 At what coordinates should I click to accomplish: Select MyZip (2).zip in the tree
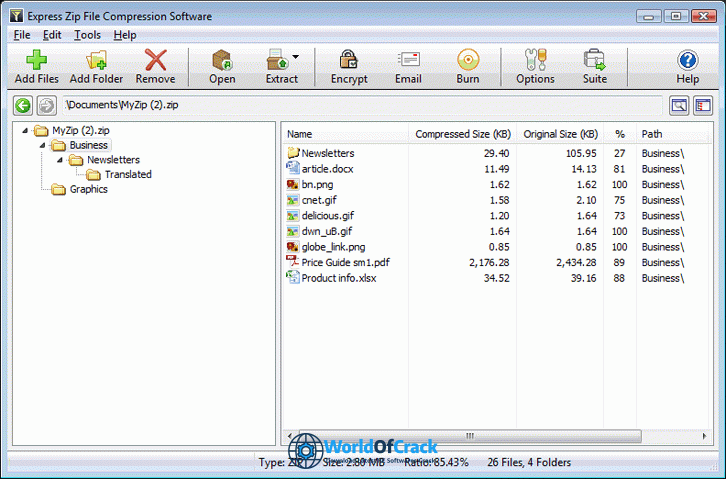81,131
